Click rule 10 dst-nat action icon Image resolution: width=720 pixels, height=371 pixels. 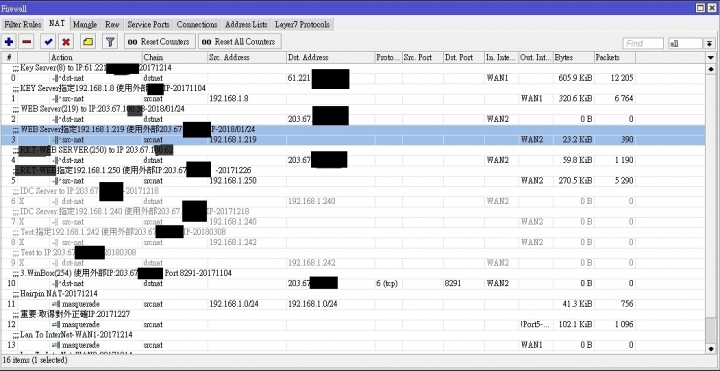[56, 284]
